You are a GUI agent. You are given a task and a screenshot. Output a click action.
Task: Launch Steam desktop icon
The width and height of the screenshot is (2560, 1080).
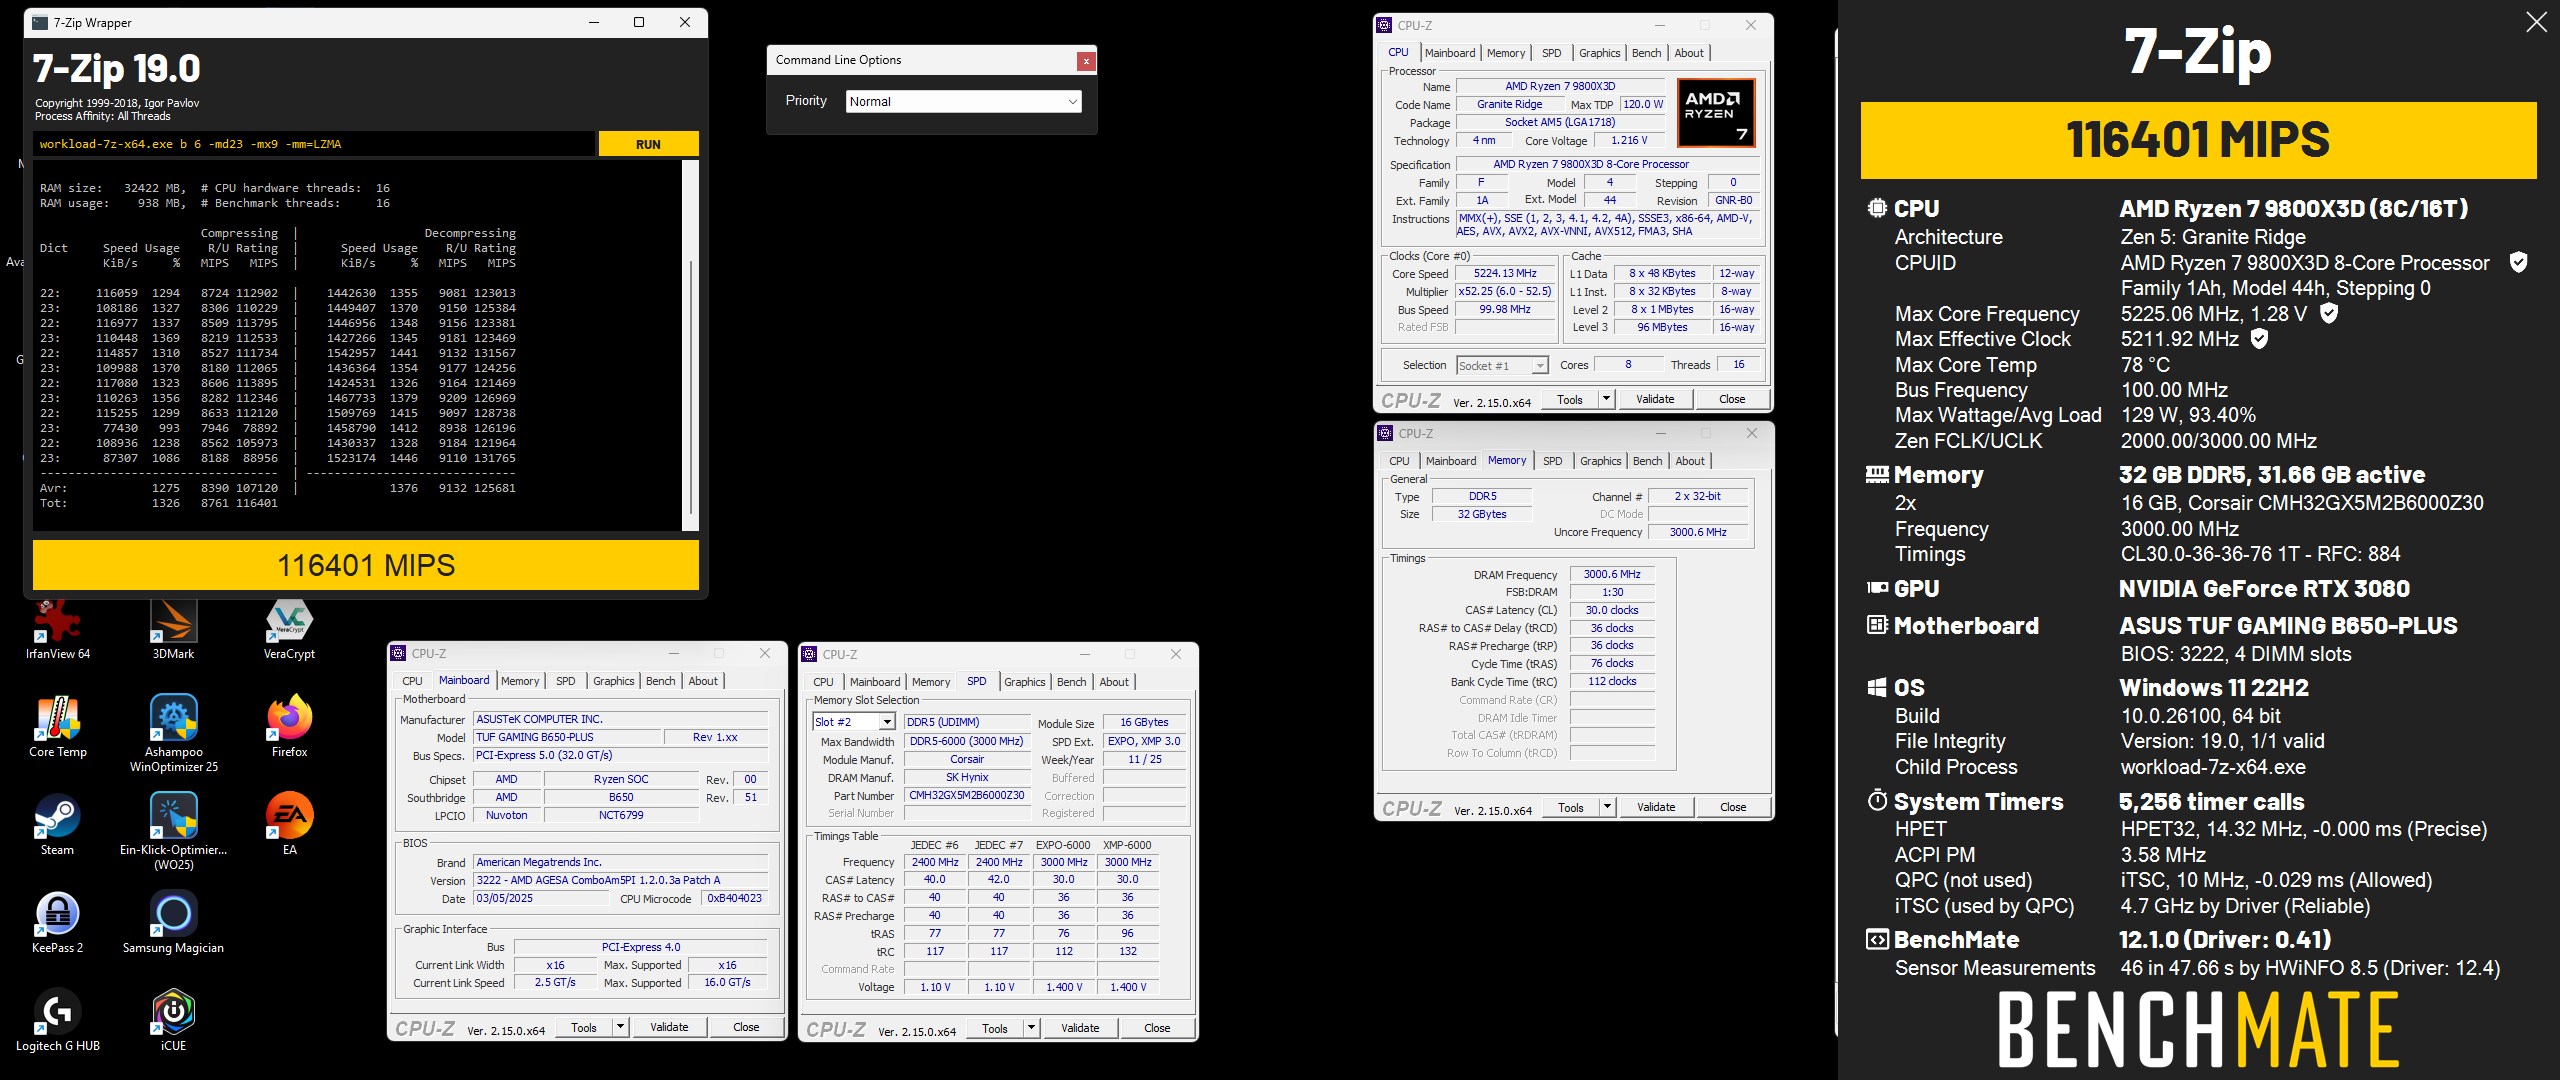(58, 824)
